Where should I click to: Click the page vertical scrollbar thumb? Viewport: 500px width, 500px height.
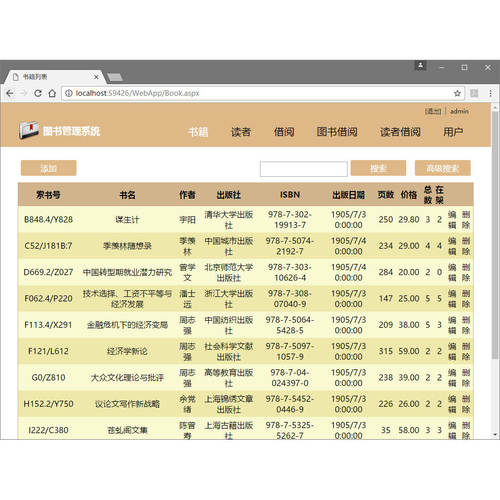495,235
